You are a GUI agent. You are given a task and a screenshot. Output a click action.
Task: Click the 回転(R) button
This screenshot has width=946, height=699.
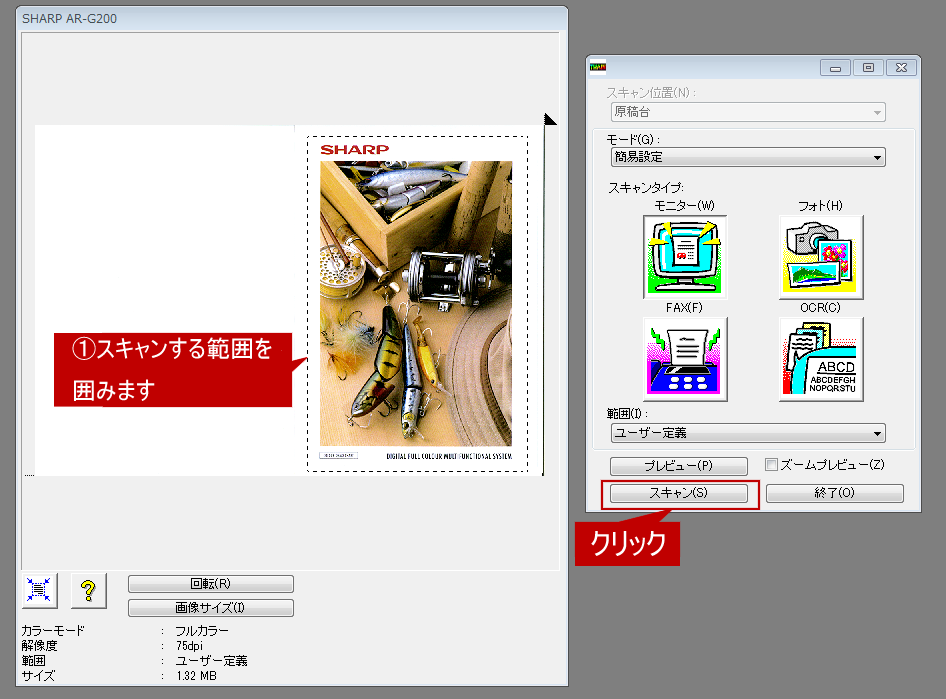click(211, 584)
